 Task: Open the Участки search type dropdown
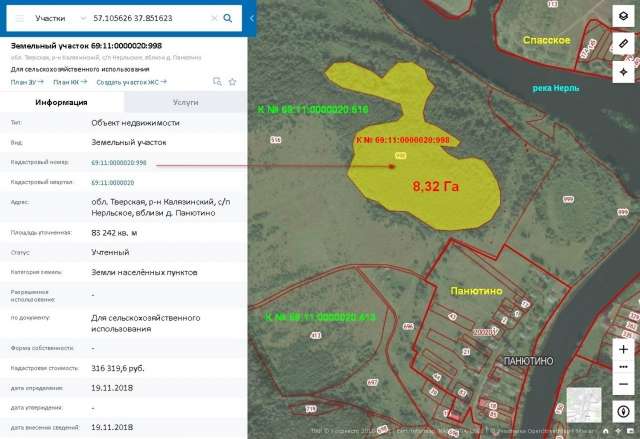coord(60,18)
